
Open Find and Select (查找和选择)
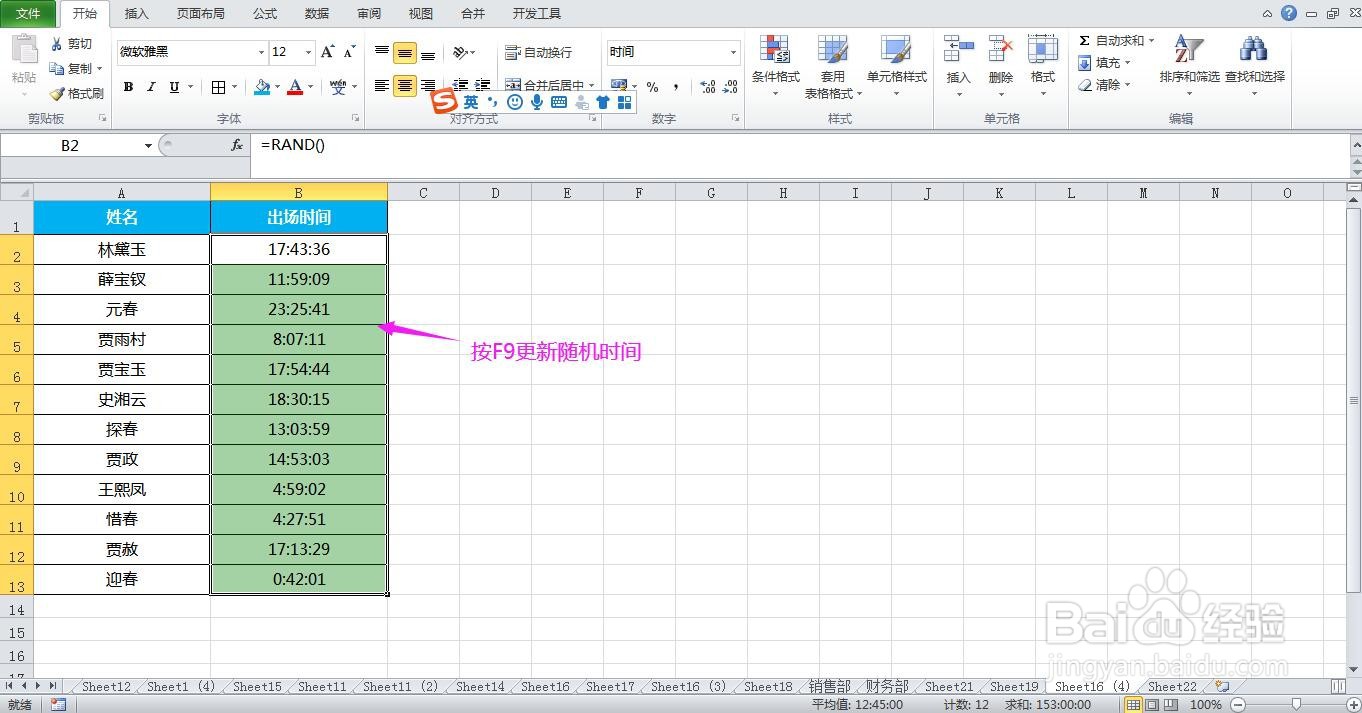coord(1255,66)
